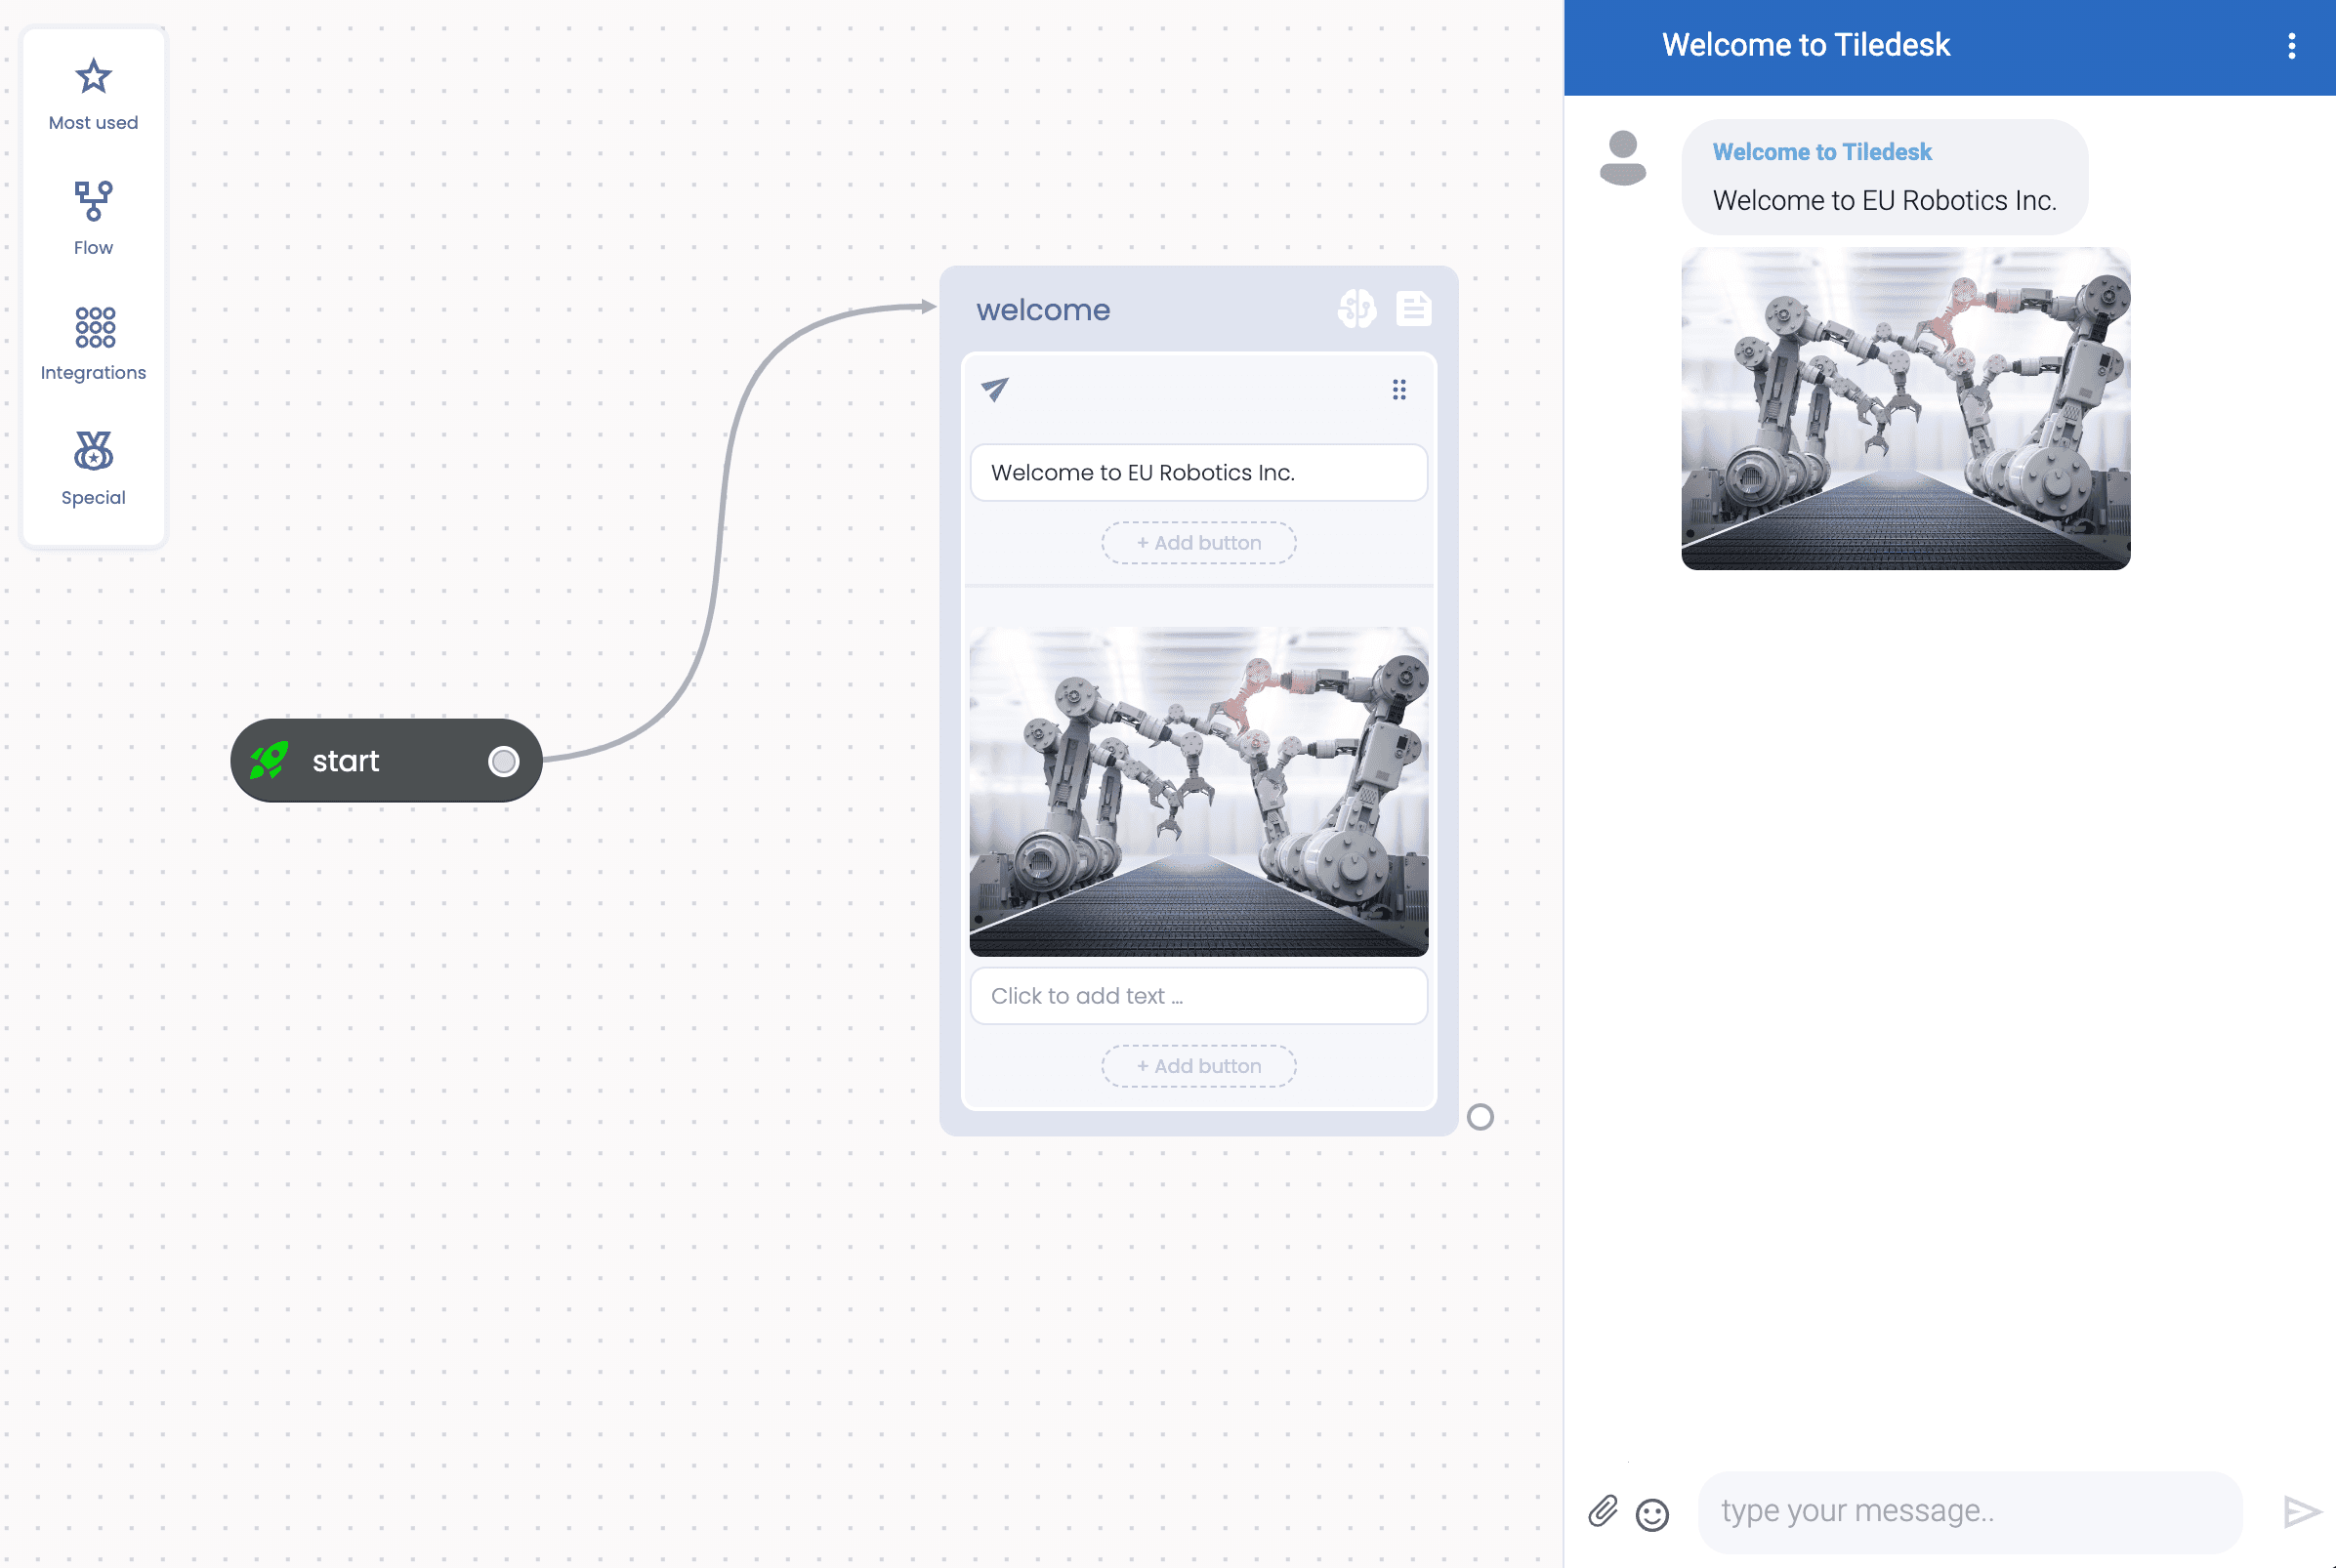Click the green rocket icon on start block
Viewport: 2336px width, 1568px height.
click(x=269, y=760)
